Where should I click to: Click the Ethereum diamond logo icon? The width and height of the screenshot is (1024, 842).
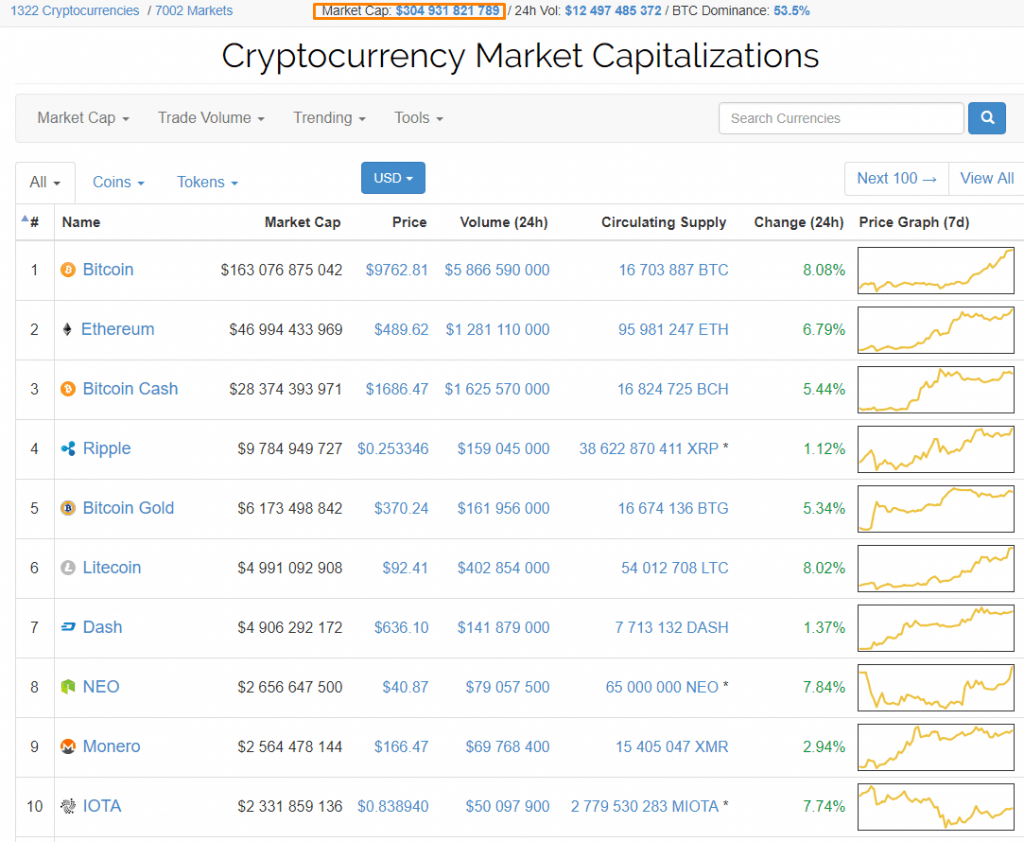[x=68, y=329]
